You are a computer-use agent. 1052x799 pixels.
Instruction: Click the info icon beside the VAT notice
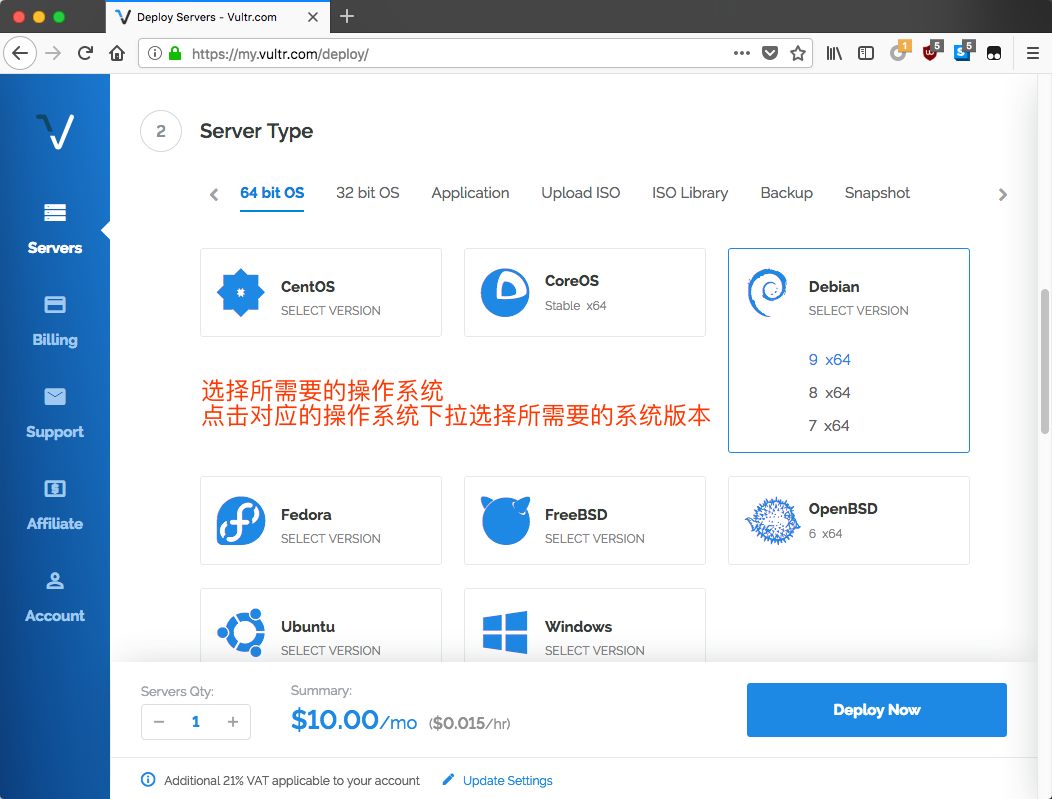point(148,780)
